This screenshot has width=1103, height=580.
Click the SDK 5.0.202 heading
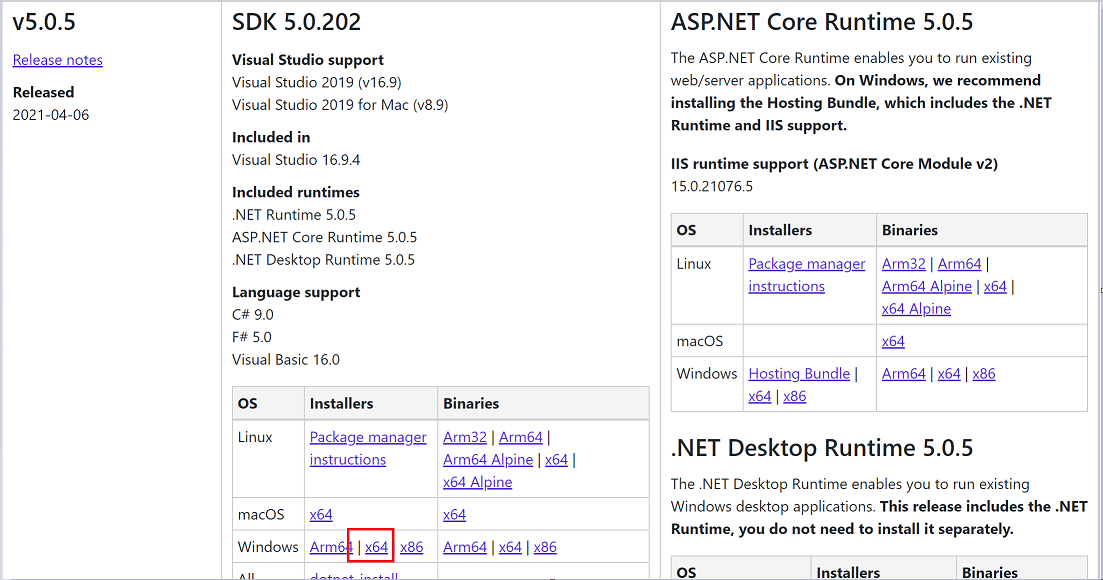[296, 22]
